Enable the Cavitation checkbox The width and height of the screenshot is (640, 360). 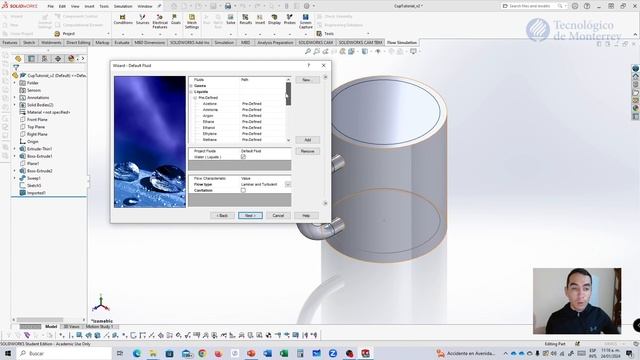tap(243, 190)
